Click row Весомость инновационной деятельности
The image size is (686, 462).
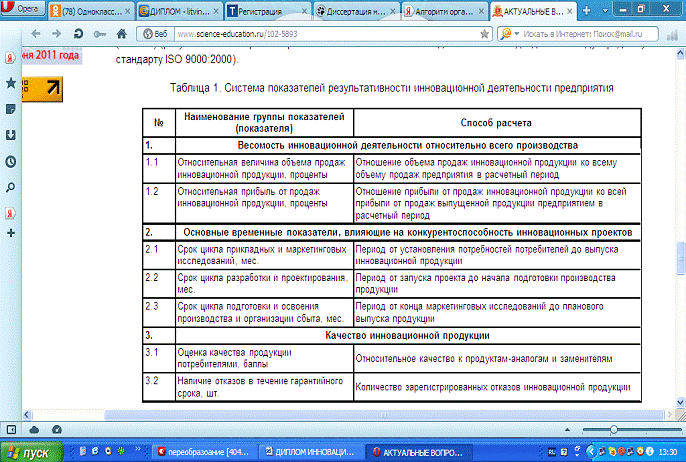pyautogui.click(x=408, y=145)
